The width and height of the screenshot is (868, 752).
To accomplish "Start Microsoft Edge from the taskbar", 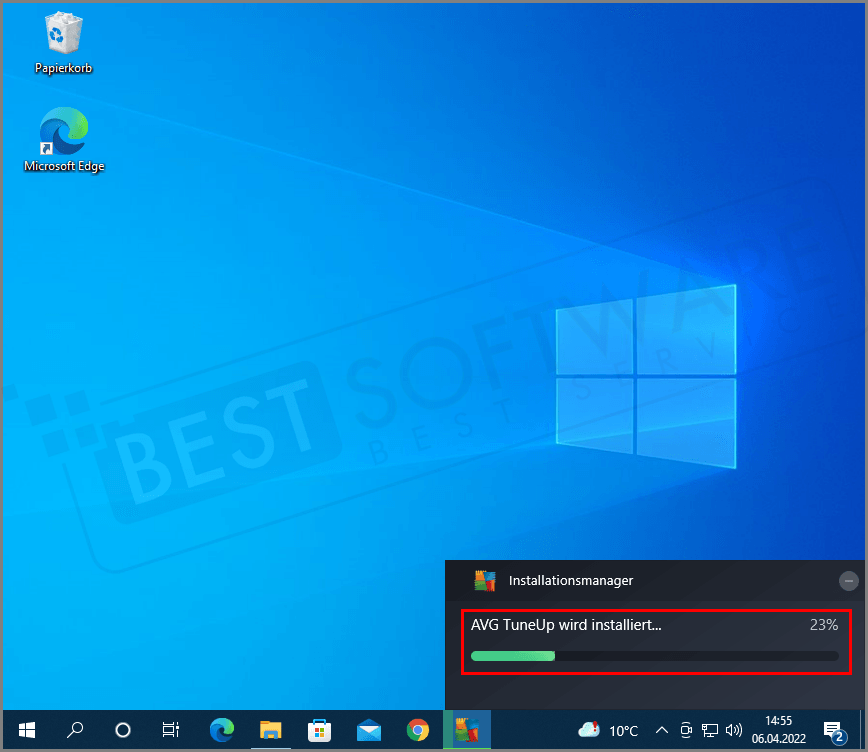I will 221,730.
